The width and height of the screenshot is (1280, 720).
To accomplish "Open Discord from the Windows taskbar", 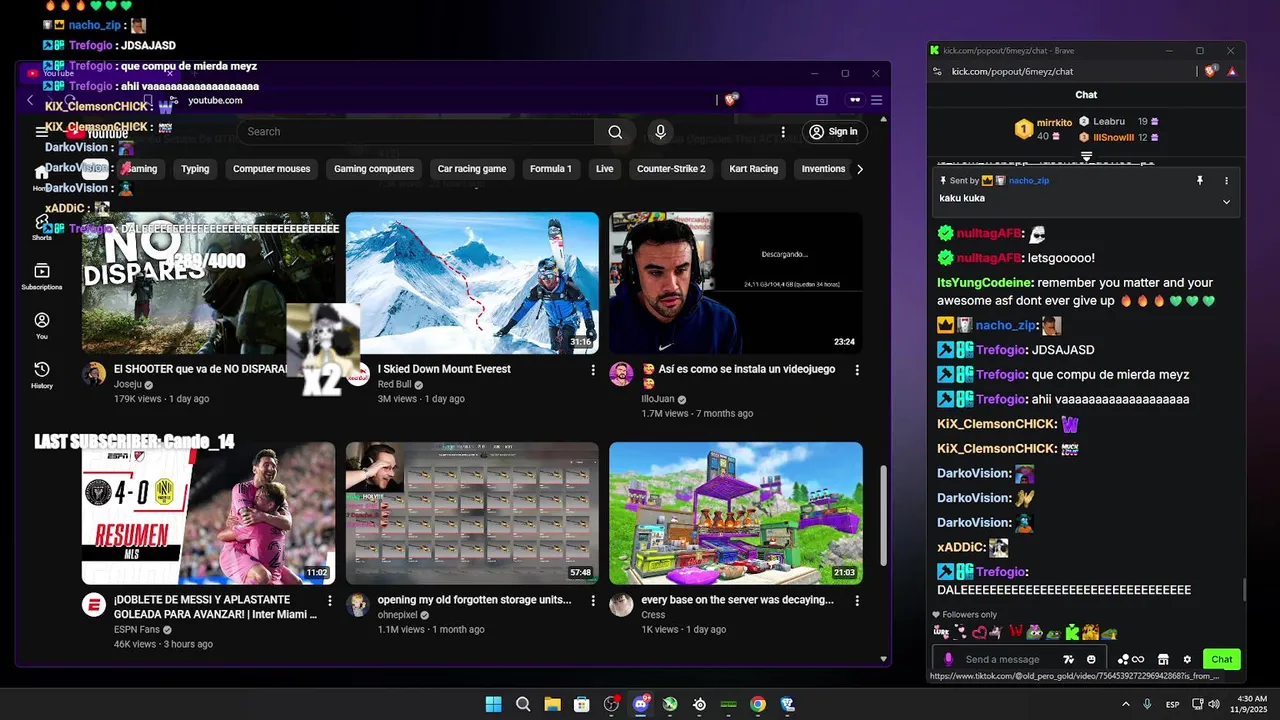I will tap(641, 704).
